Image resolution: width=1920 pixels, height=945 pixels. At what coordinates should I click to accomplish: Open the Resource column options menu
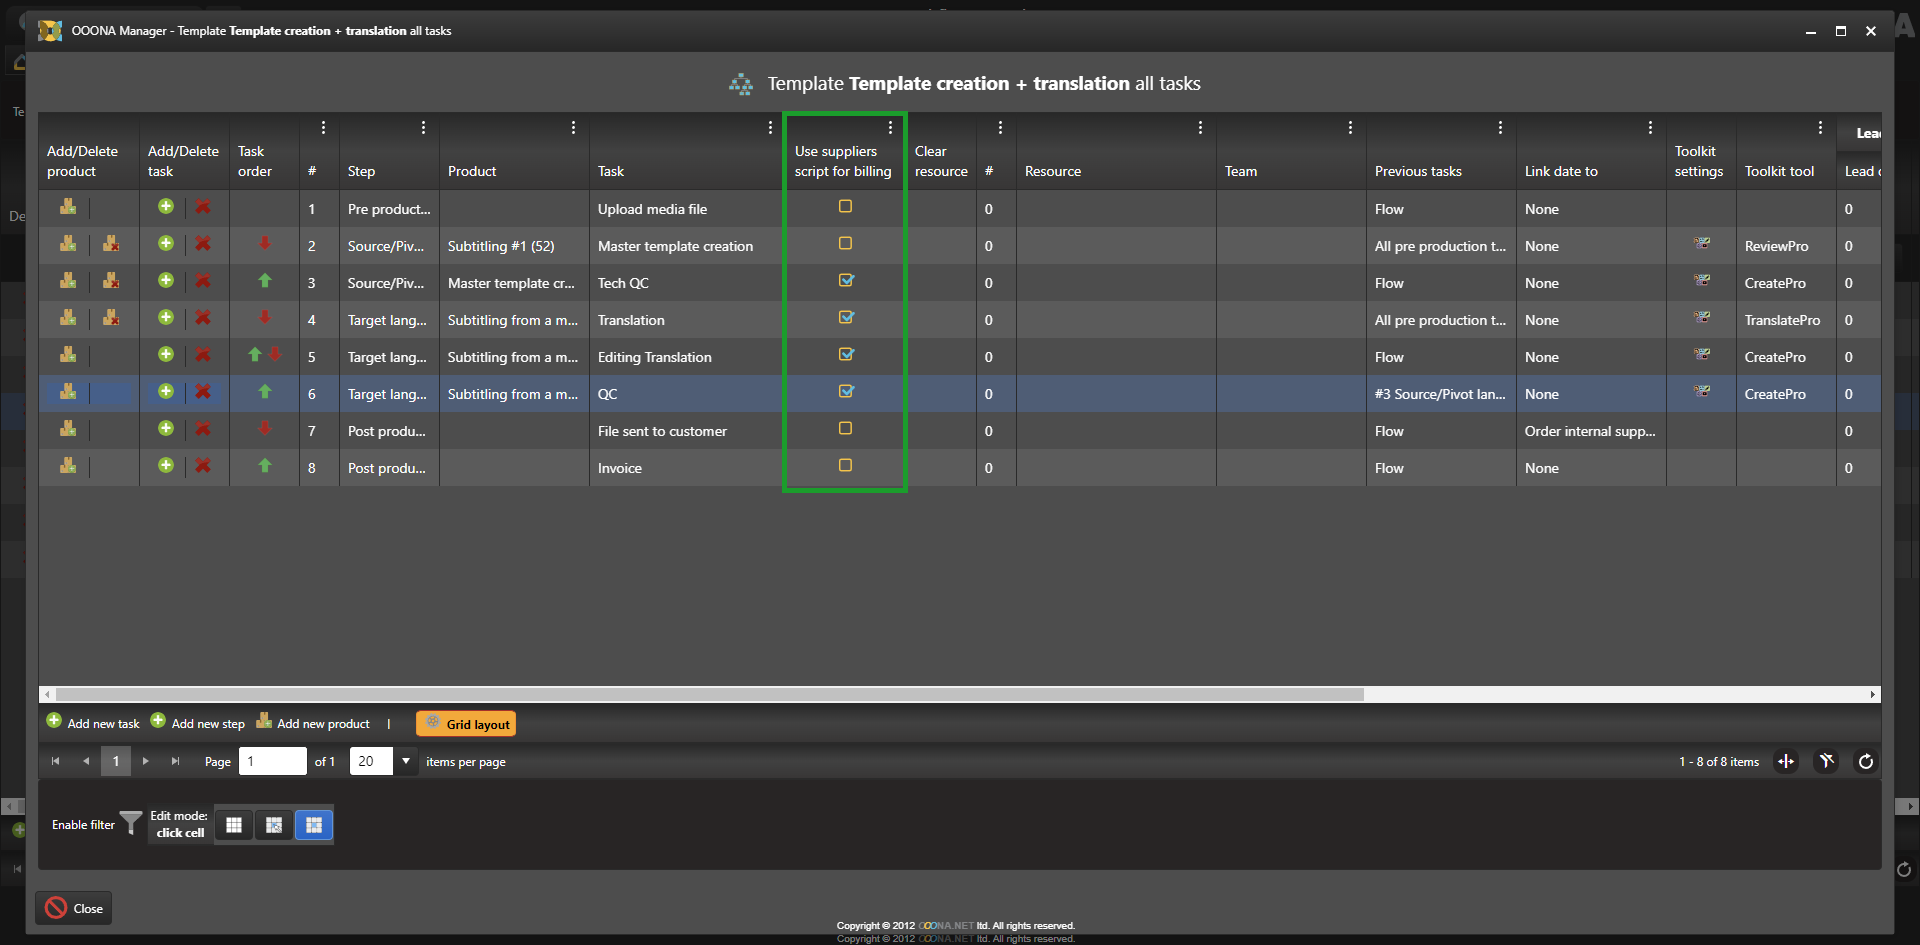coord(1200,128)
